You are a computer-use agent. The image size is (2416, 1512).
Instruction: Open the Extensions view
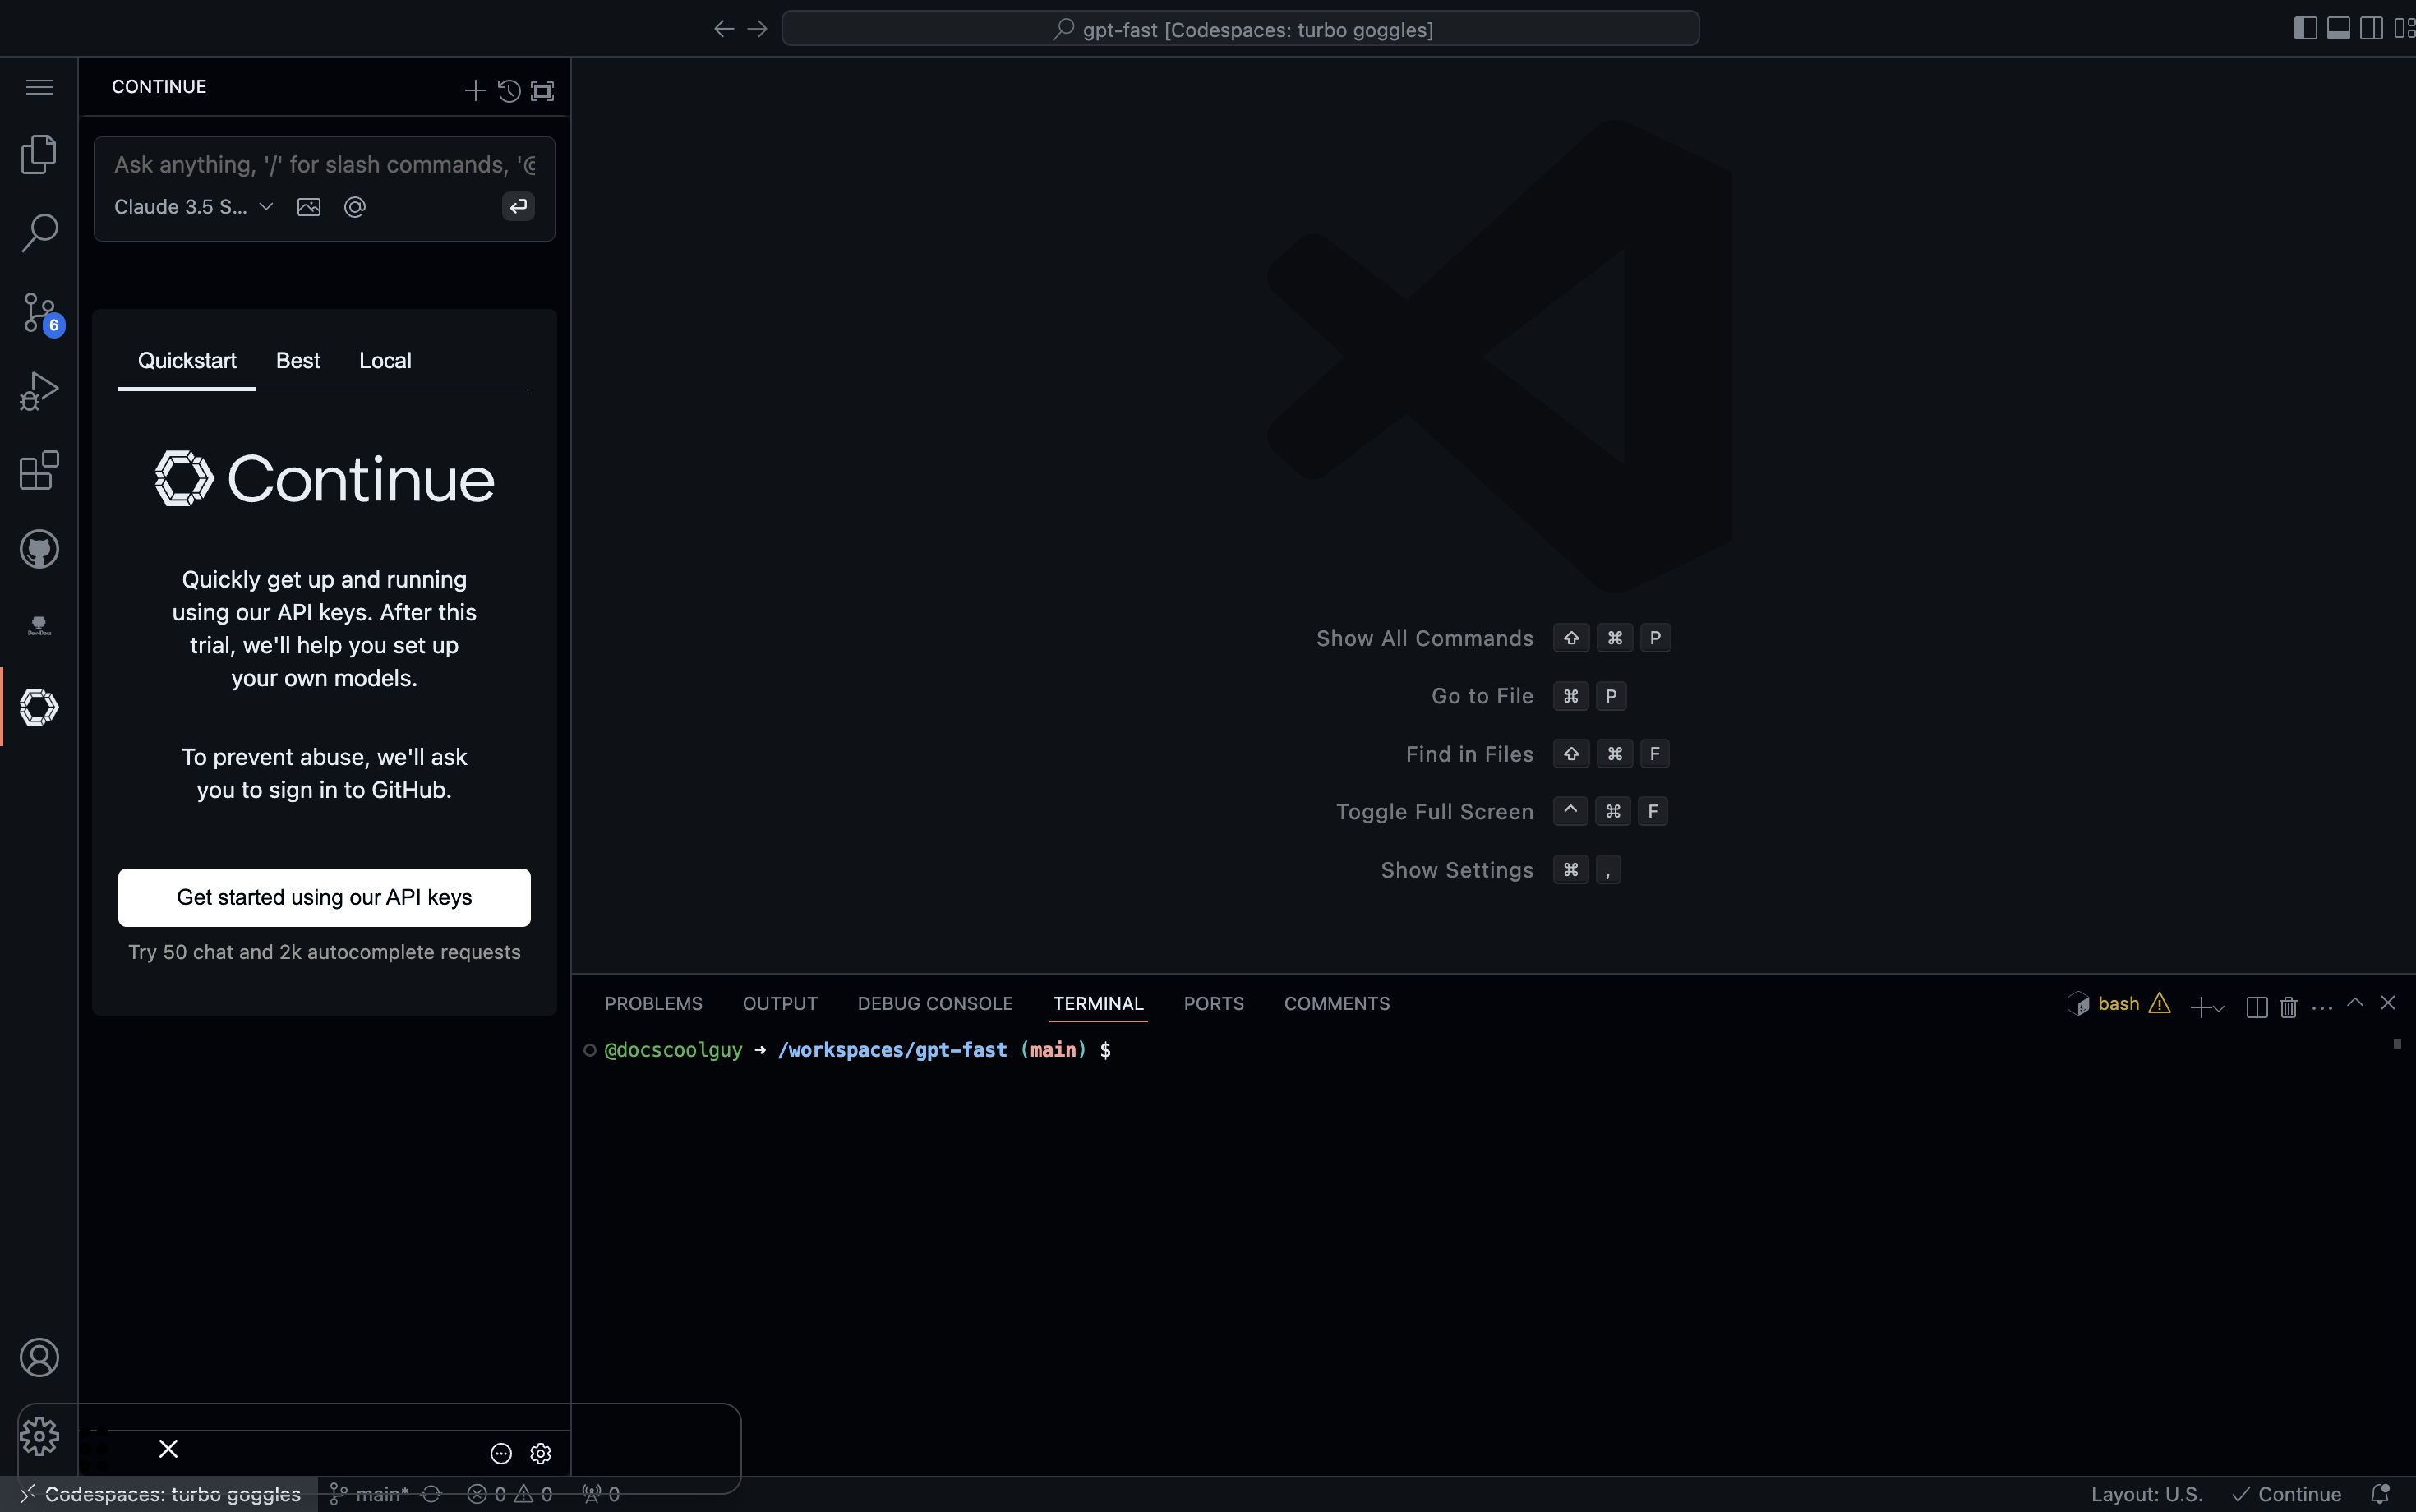tap(39, 470)
